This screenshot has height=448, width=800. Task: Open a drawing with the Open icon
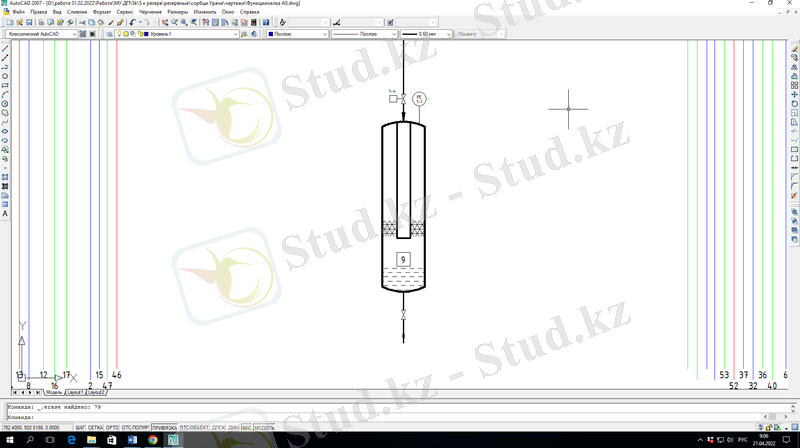[19, 22]
